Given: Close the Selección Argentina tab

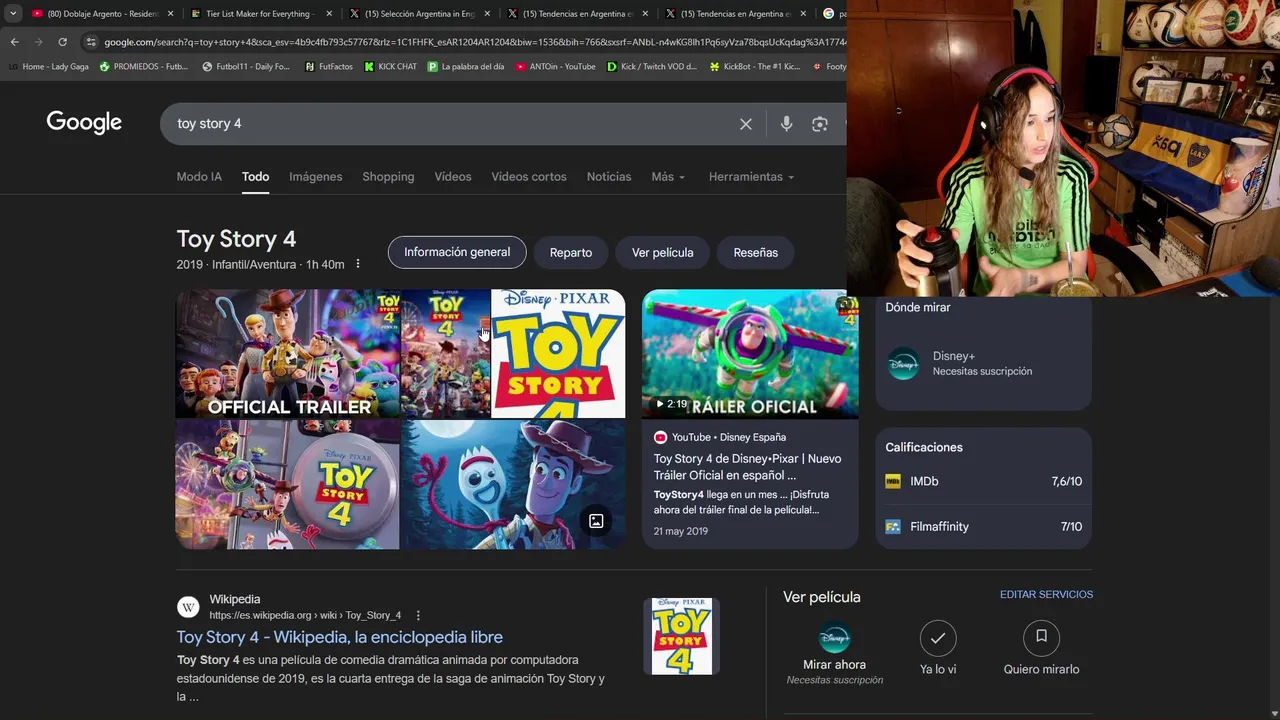Looking at the screenshot, I should coord(486,14).
